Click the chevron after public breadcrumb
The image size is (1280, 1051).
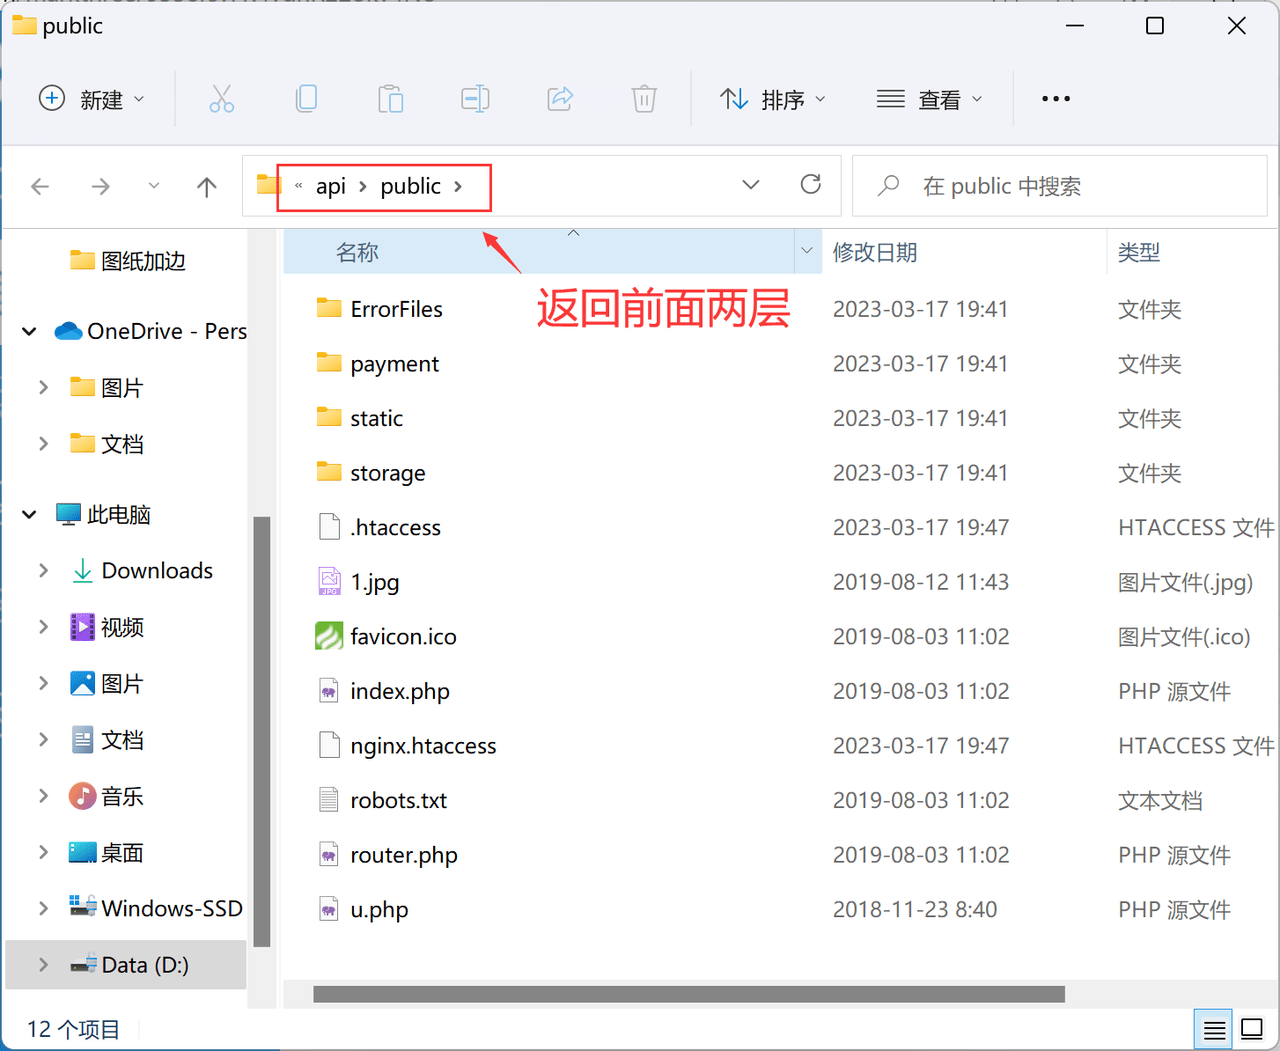[458, 186]
